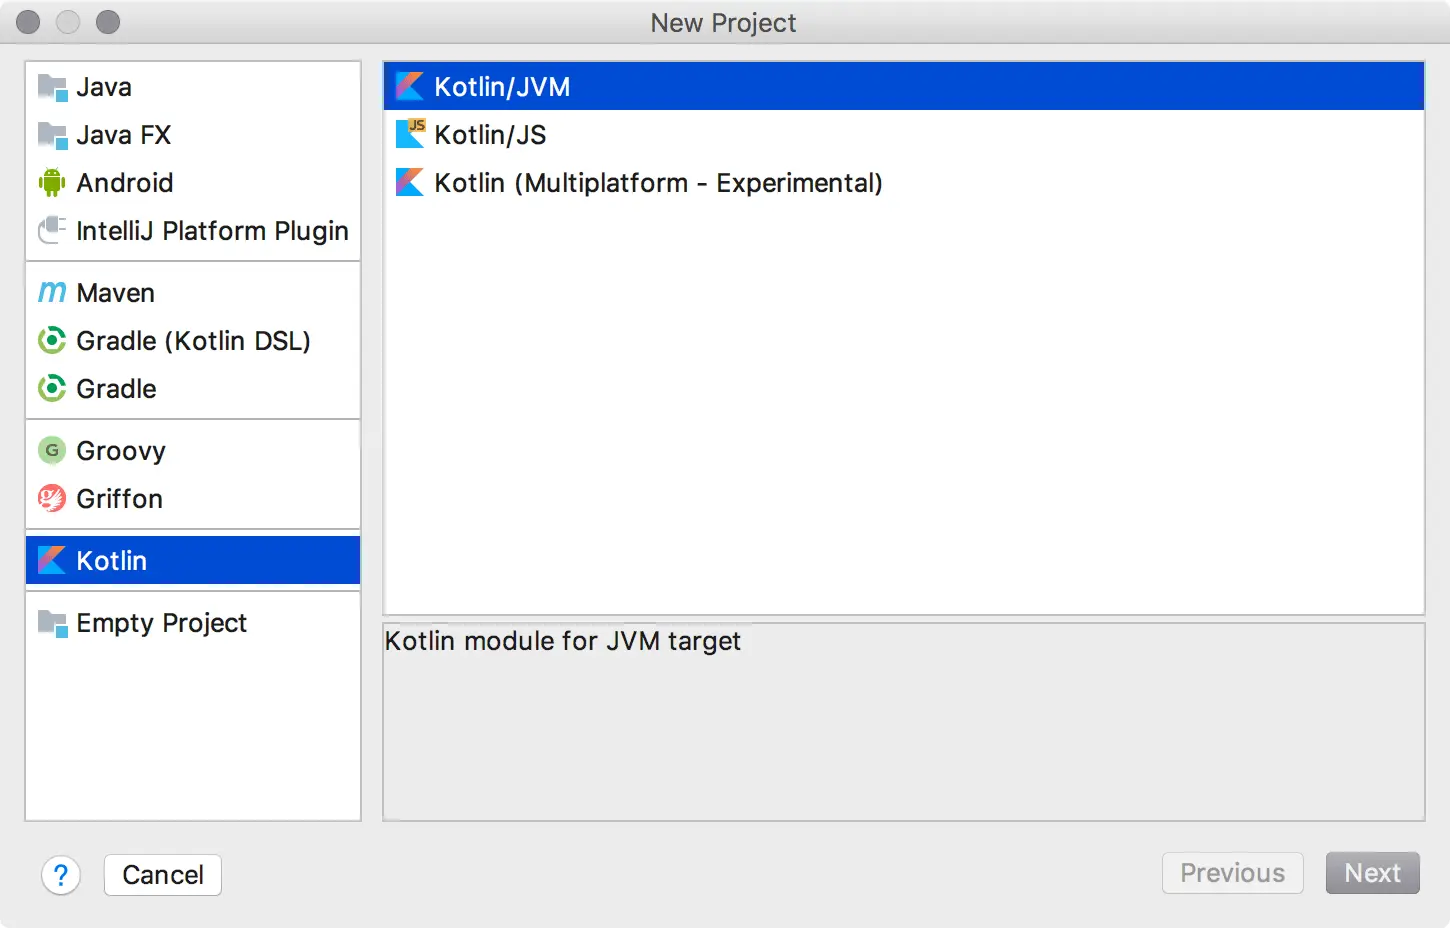Click the Kotlin logo icon in sidebar
This screenshot has height=928, width=1450.
point(52,561)
